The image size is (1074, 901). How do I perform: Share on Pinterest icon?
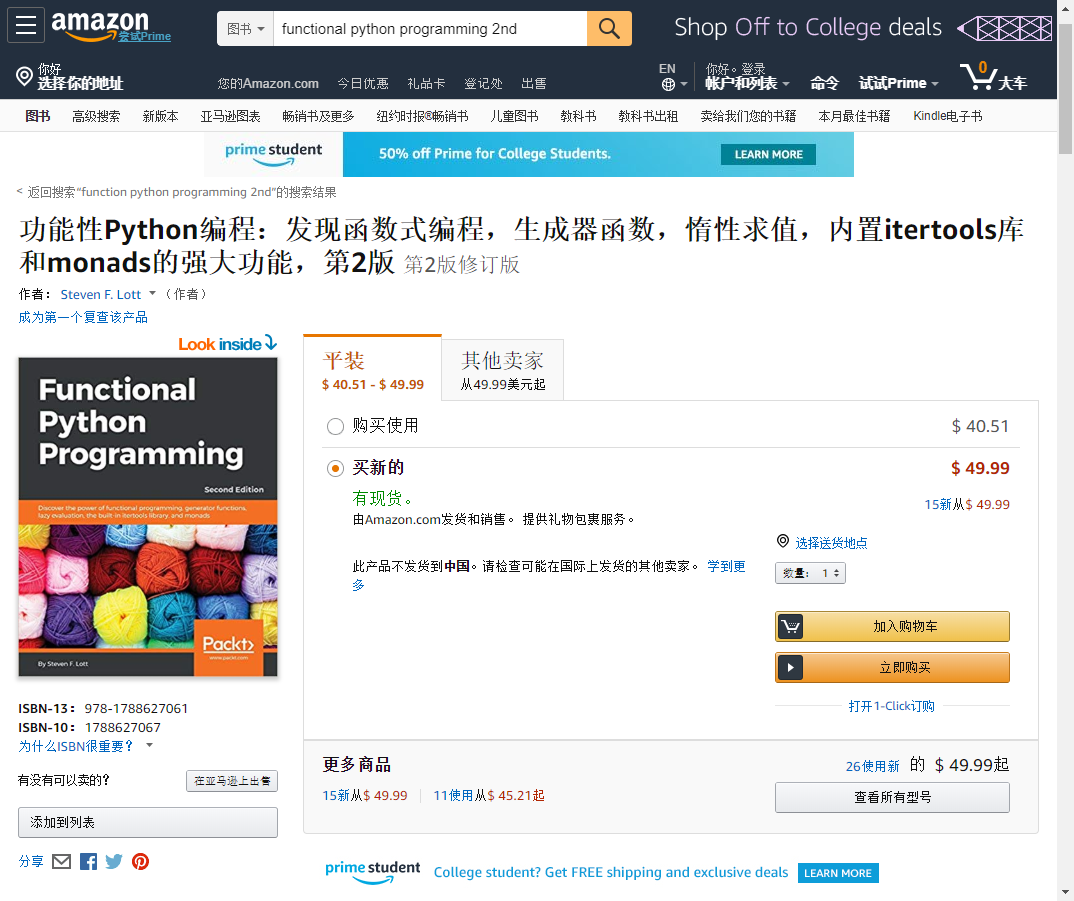point(140,861)
